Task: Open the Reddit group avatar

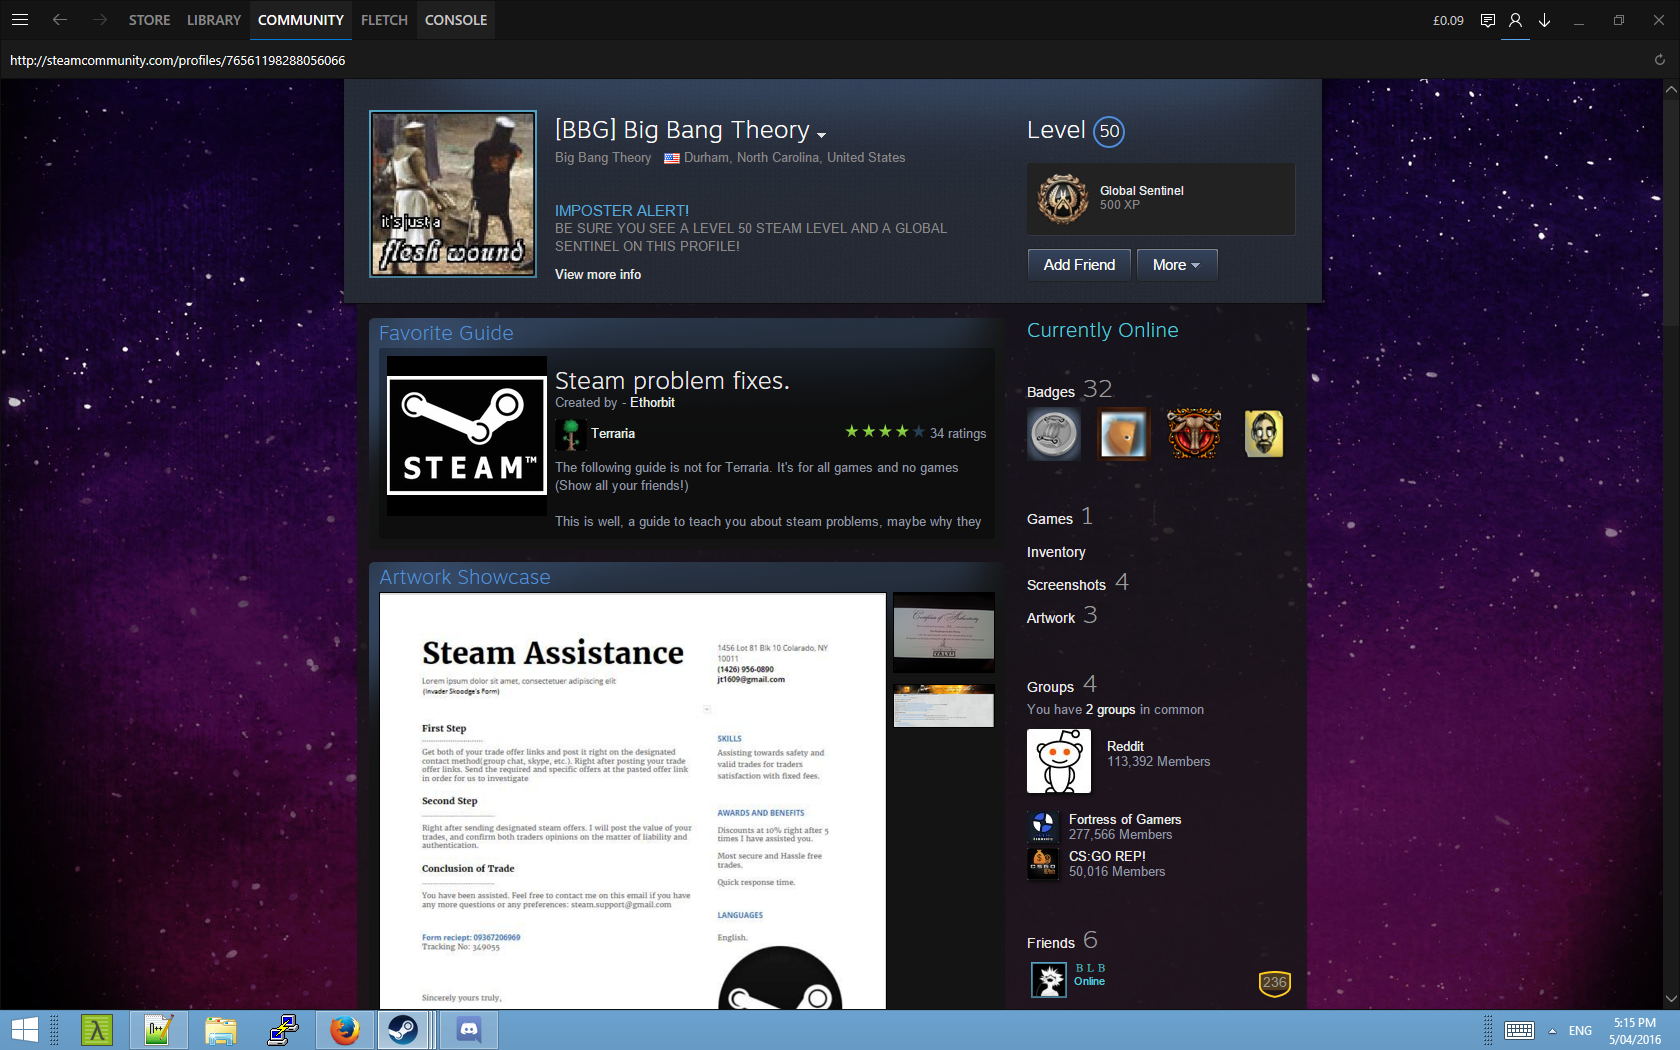Action: (x=1058, y=761)
